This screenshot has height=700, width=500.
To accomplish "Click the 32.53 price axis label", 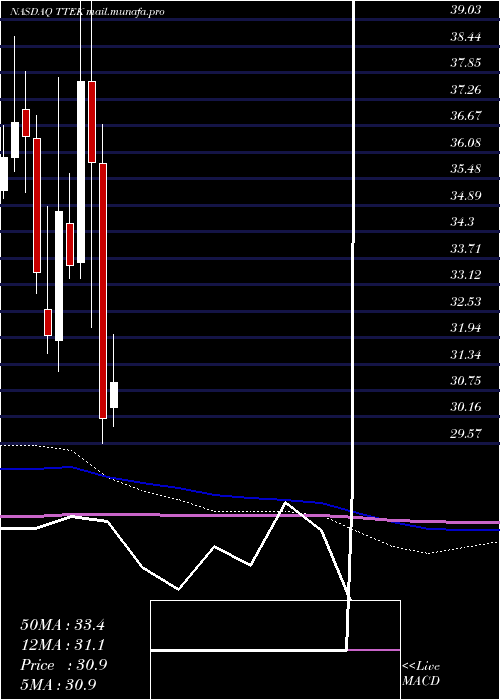I will coord(466,302).
